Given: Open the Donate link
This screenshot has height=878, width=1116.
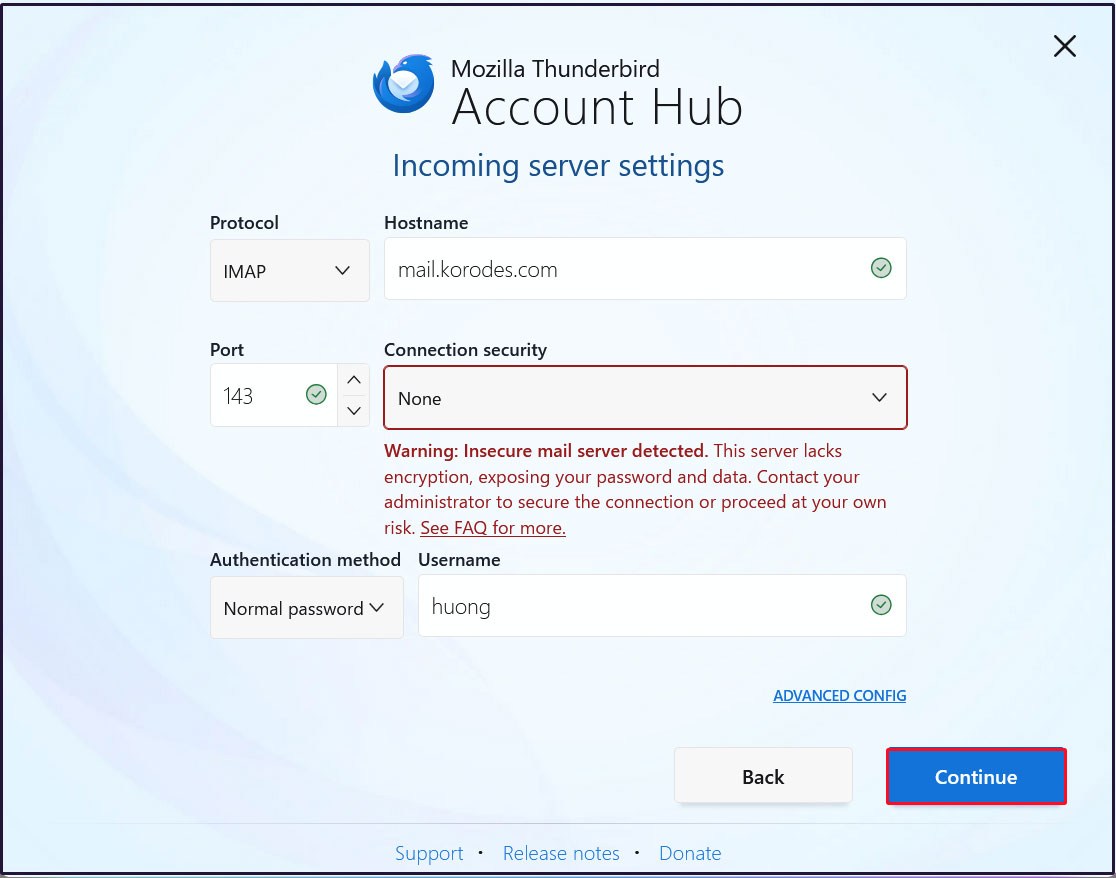Looking at the screenshot, I should pyautogui.click(x=690, y=853).
